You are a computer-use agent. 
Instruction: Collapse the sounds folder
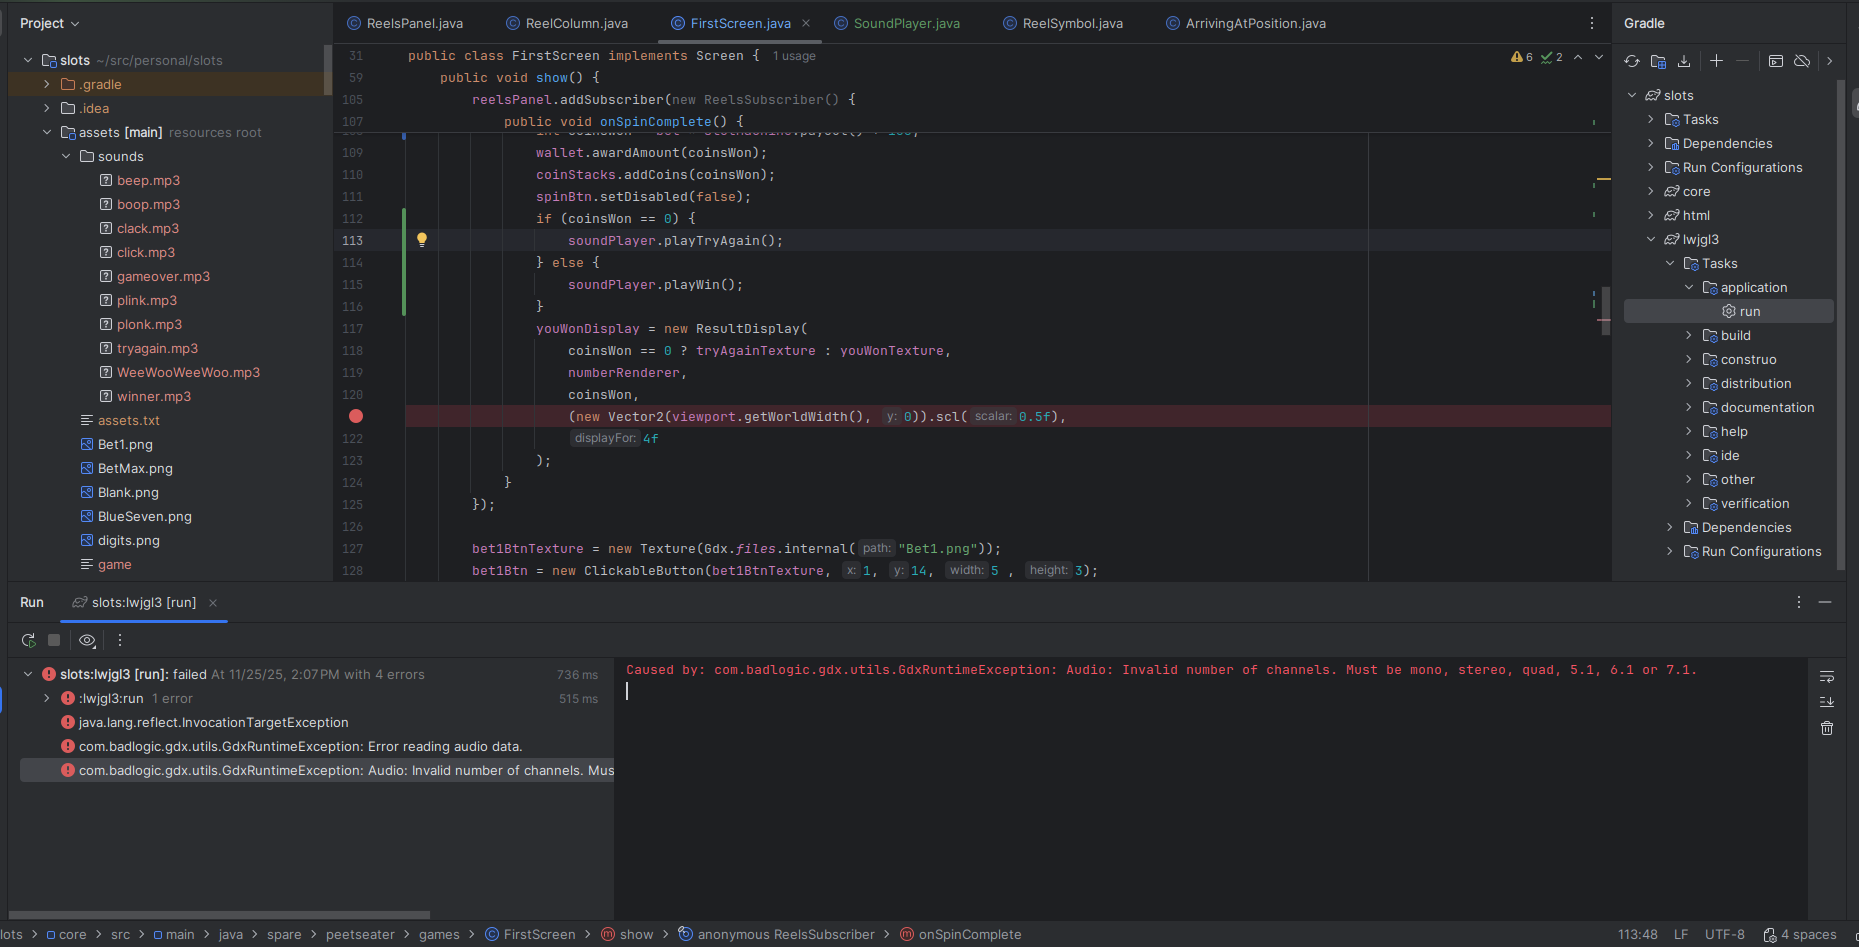coord(66,157)
